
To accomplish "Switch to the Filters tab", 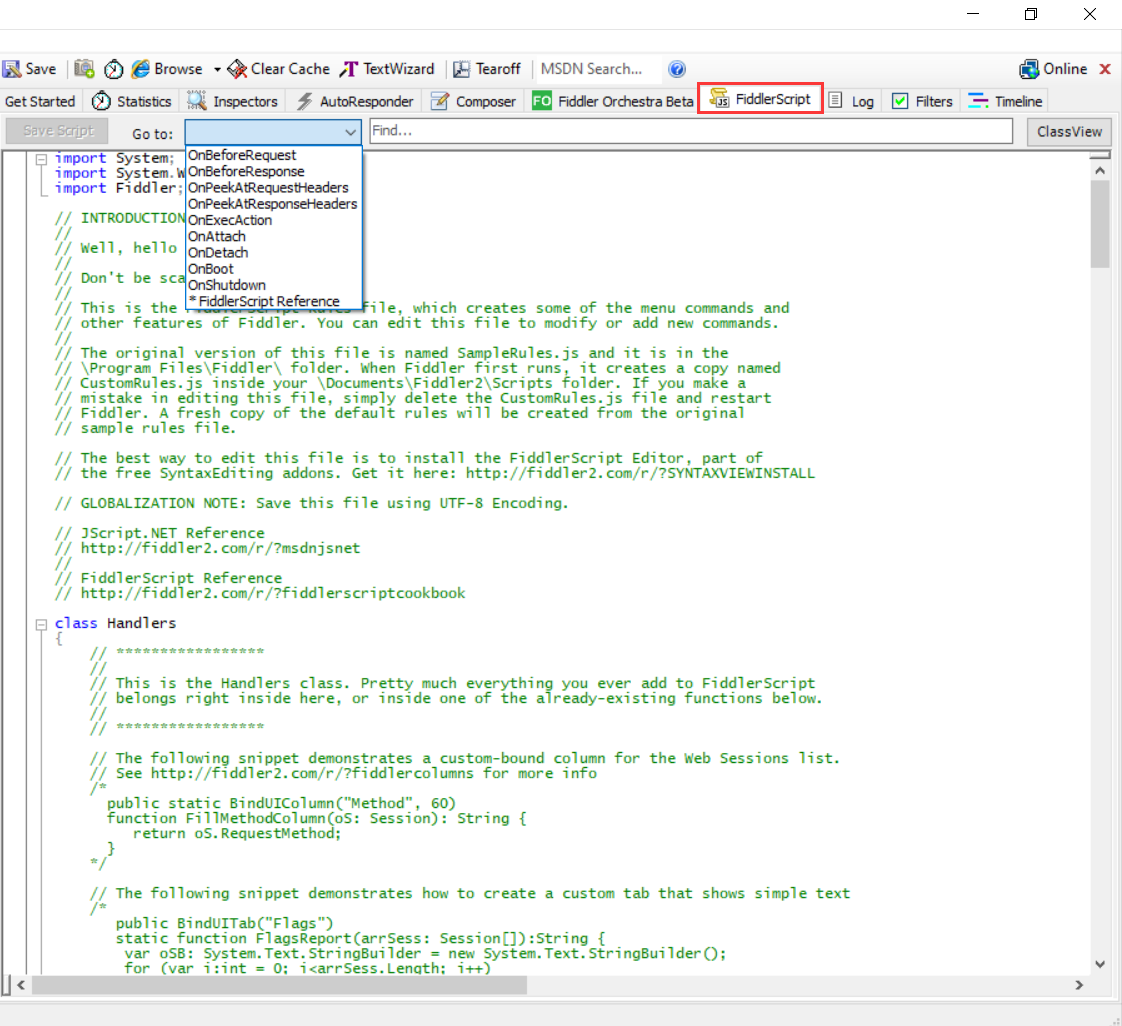I will pyautogui.click(x=922, y=102).
